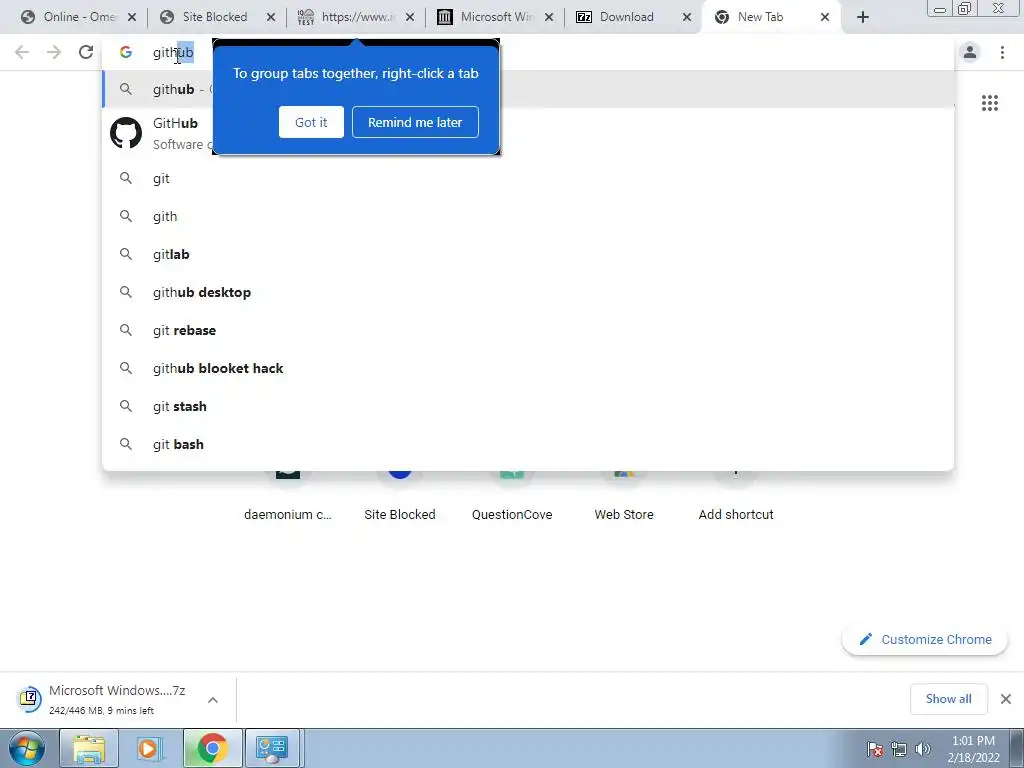Click the Action Center flag tray icon

click(x=875, y=749)
